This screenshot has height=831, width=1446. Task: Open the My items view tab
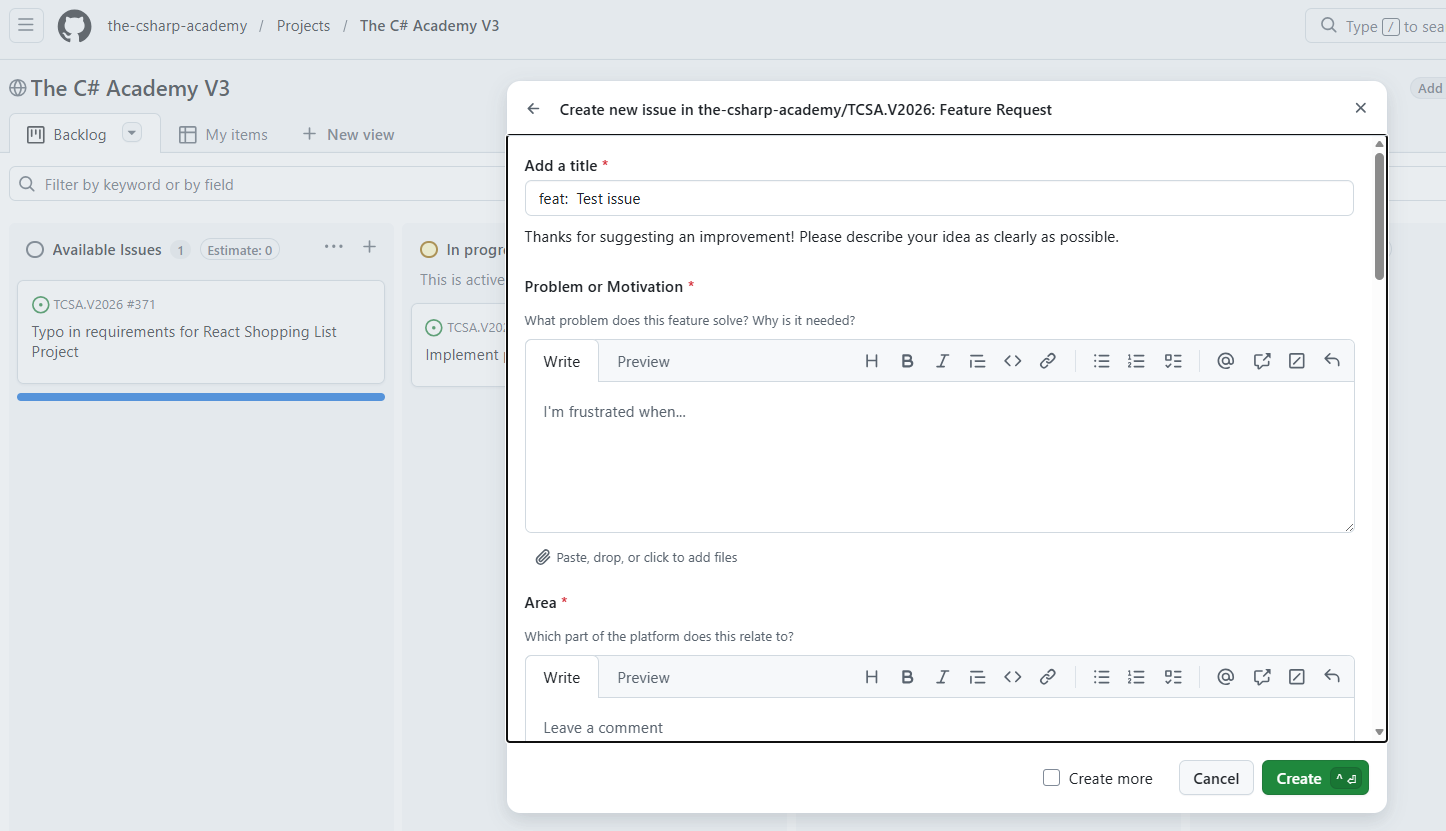223,134
